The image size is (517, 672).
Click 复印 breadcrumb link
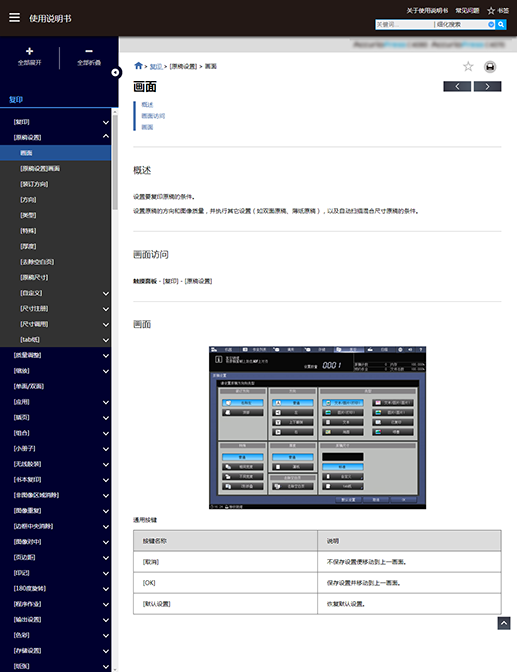156,66
